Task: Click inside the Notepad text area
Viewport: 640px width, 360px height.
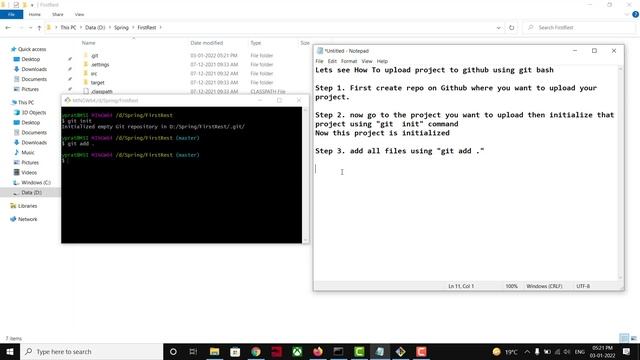Action: pos(466,173)
